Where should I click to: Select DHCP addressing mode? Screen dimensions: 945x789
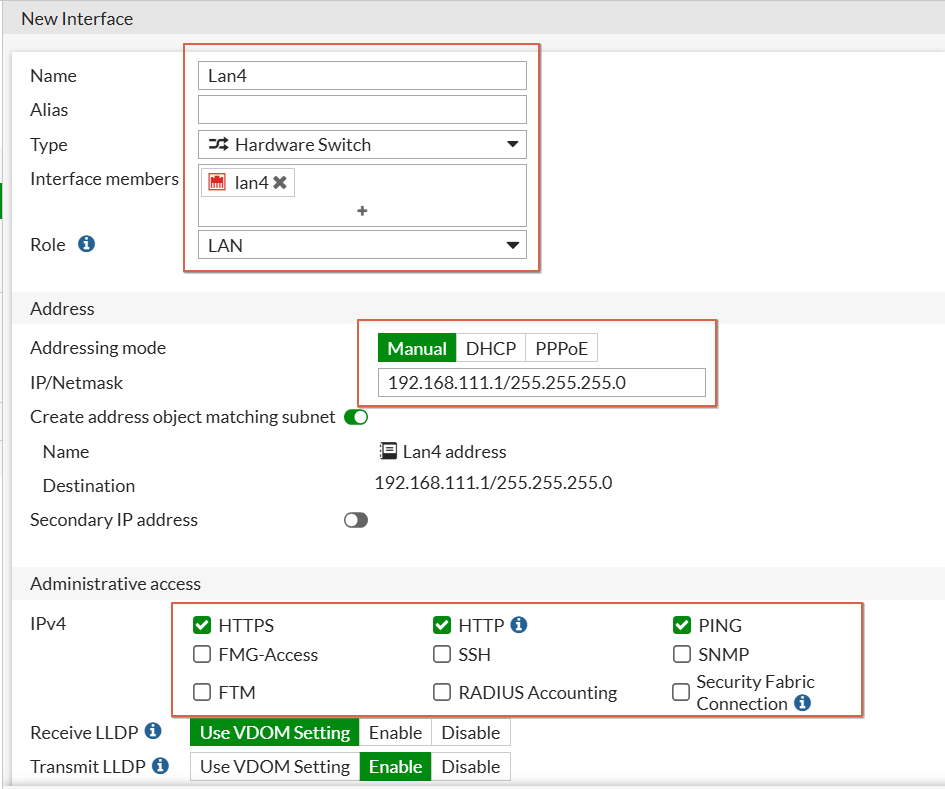tap(491, 348)
